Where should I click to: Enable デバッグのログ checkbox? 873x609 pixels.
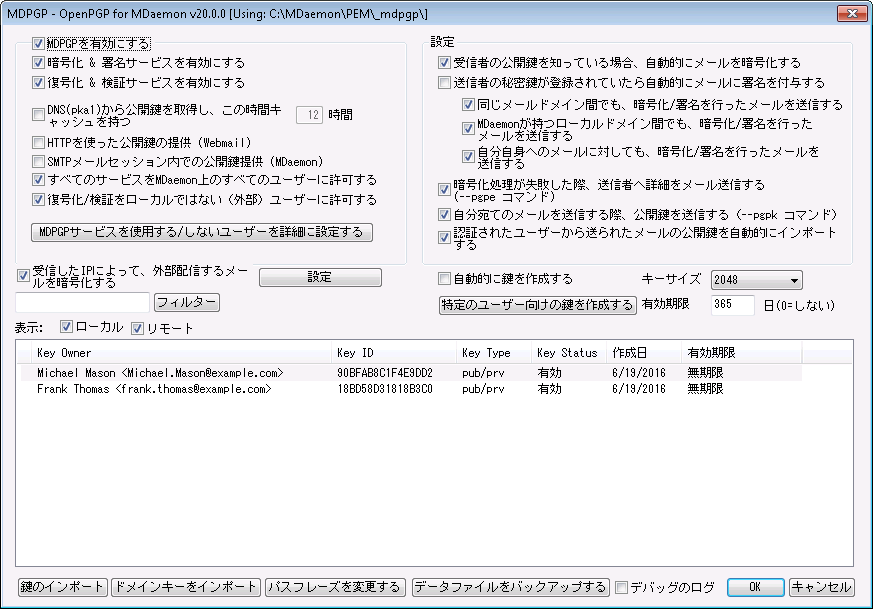tap(622, 587)
